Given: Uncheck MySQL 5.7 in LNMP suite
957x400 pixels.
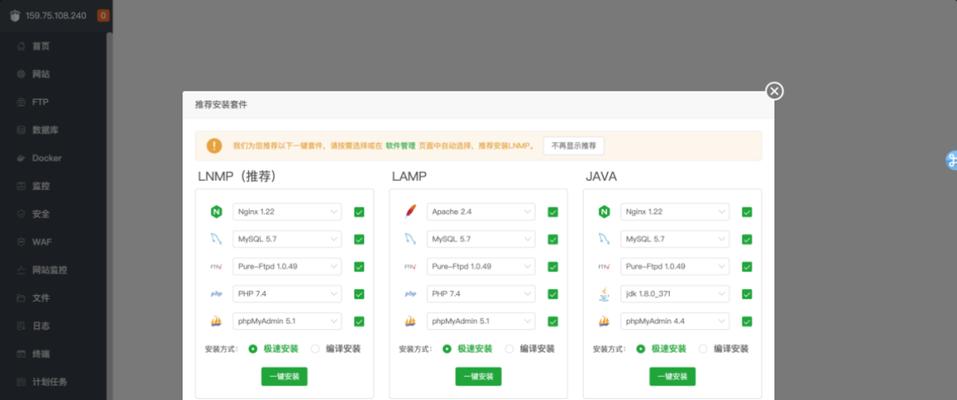Looking at the screenshot, I should 359,239.
